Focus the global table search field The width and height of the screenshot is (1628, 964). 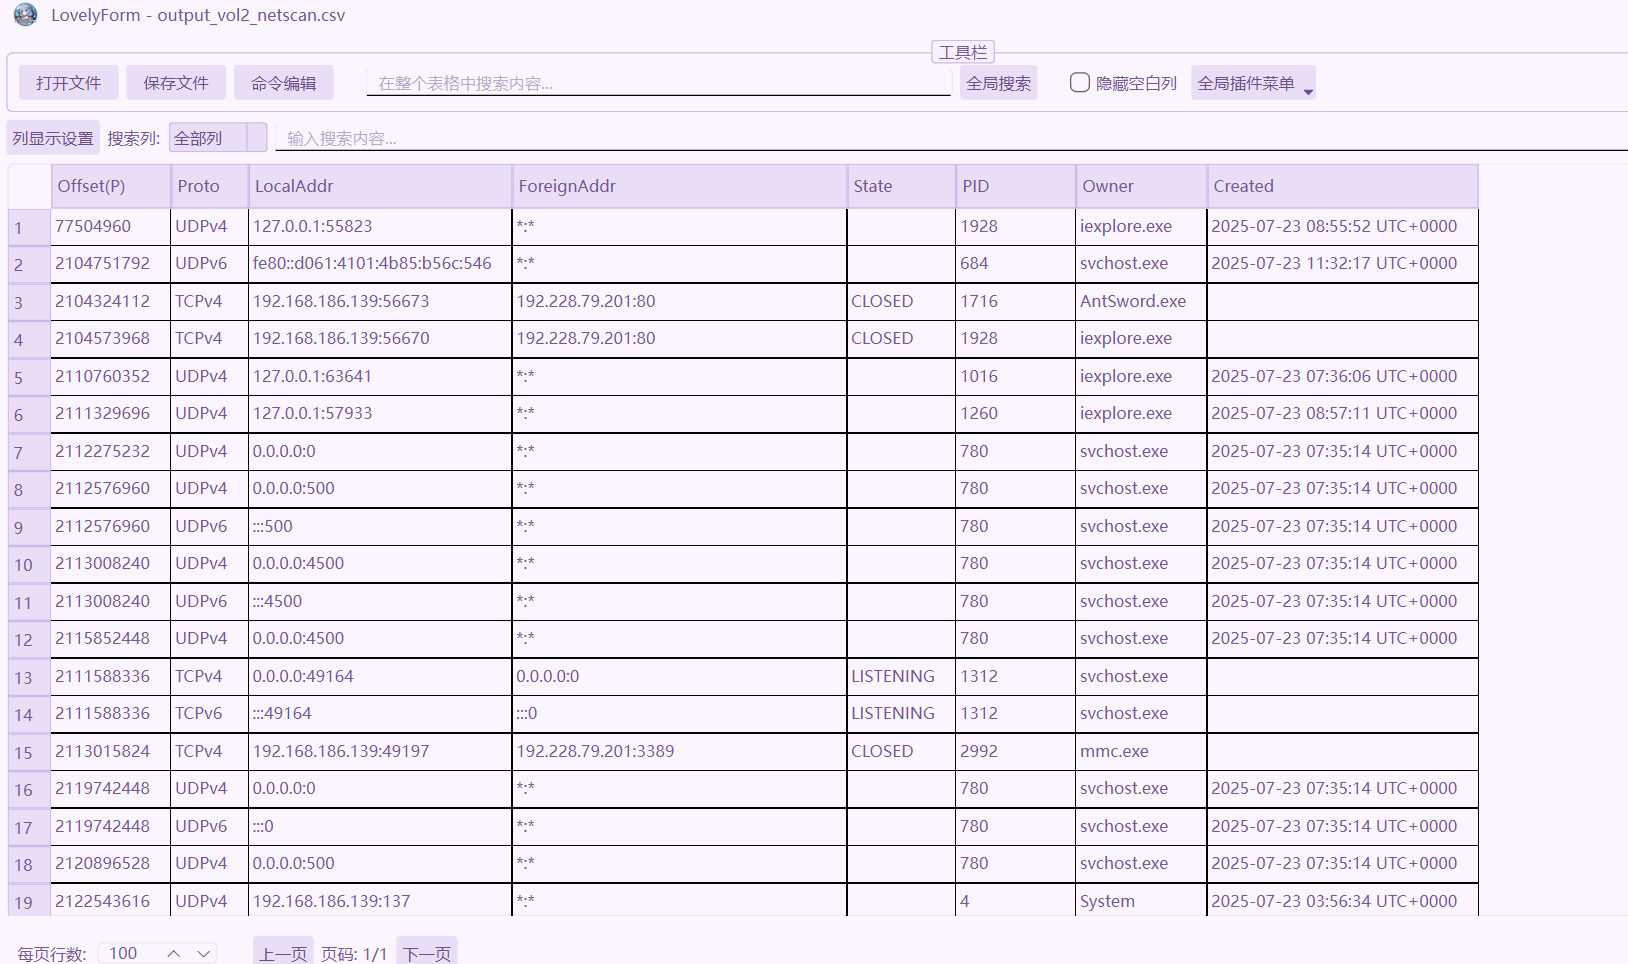[658, 83]
